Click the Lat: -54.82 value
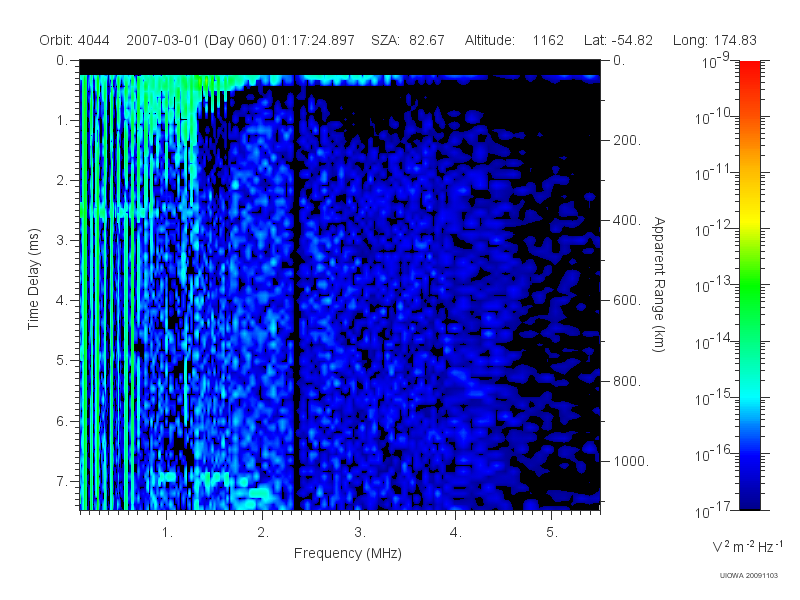The width and height of the screenshot is (800, 600). pos(618,40)
